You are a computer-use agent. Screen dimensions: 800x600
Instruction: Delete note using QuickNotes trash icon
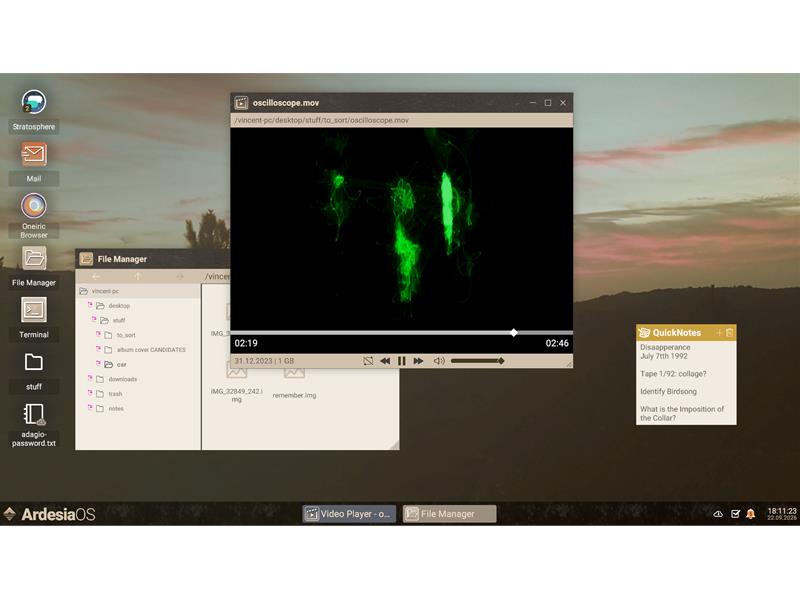tap(729, 333)
